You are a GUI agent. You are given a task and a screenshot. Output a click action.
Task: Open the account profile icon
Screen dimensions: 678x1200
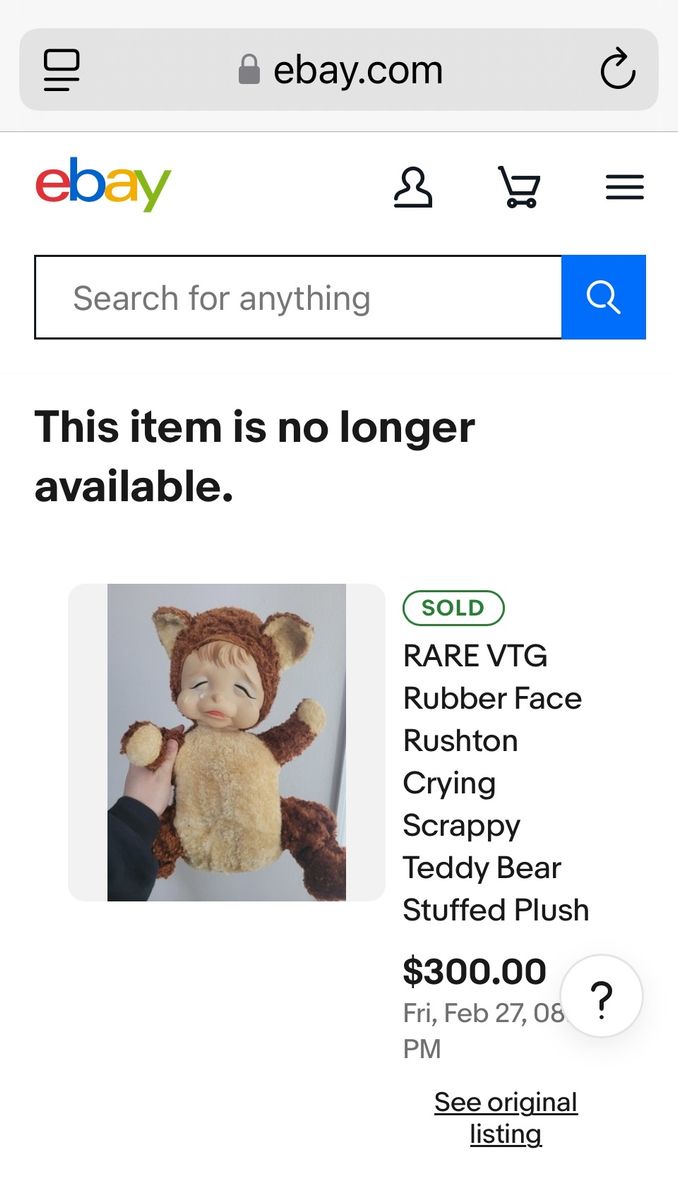coord(413,187)
